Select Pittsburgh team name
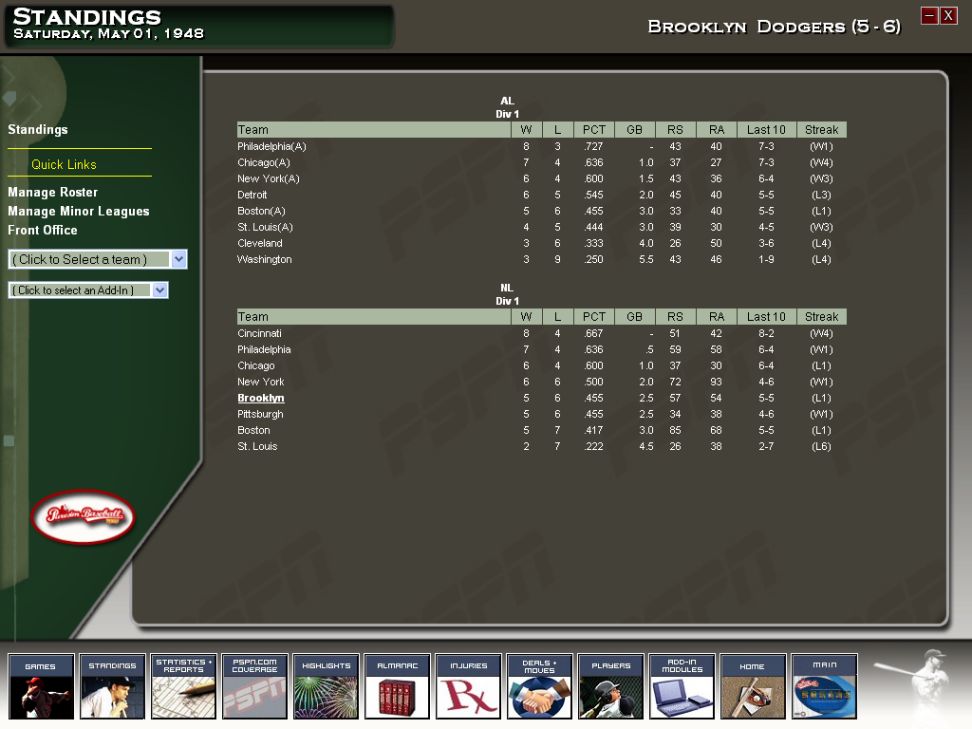The image size is (972, 729). (x=260, y=414)
